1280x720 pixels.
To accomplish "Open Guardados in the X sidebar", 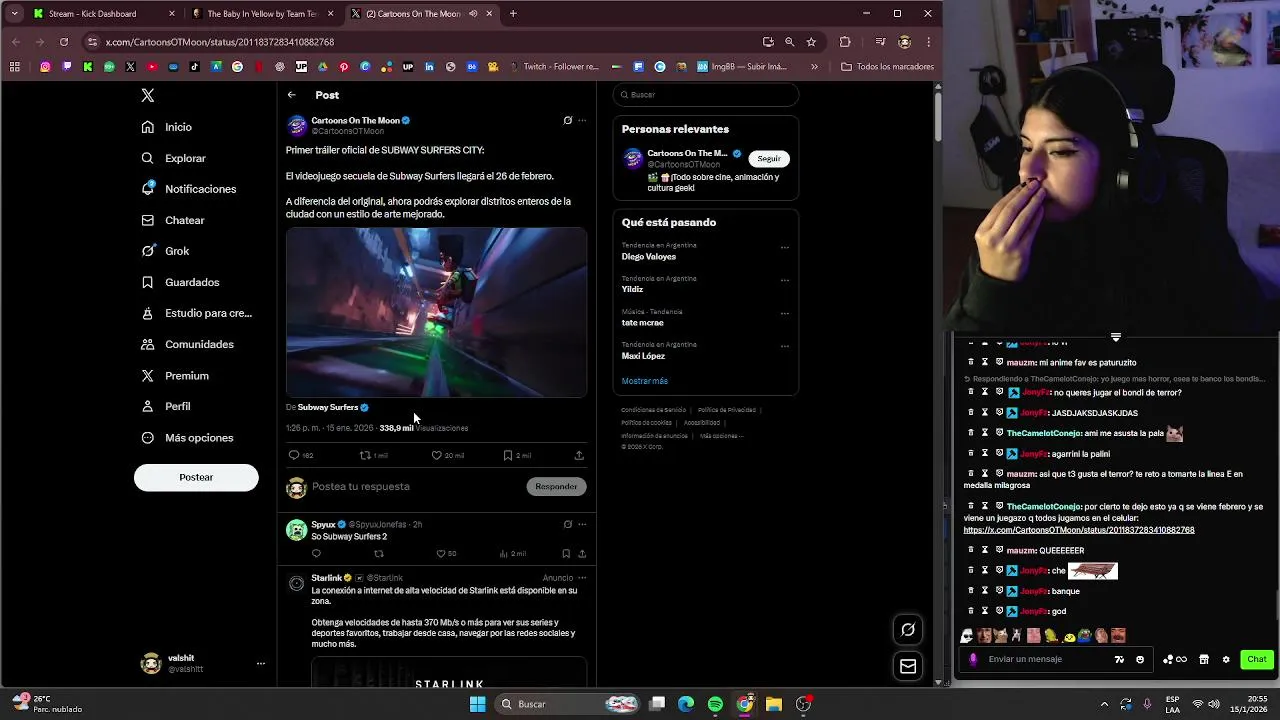I will (181, 282).
